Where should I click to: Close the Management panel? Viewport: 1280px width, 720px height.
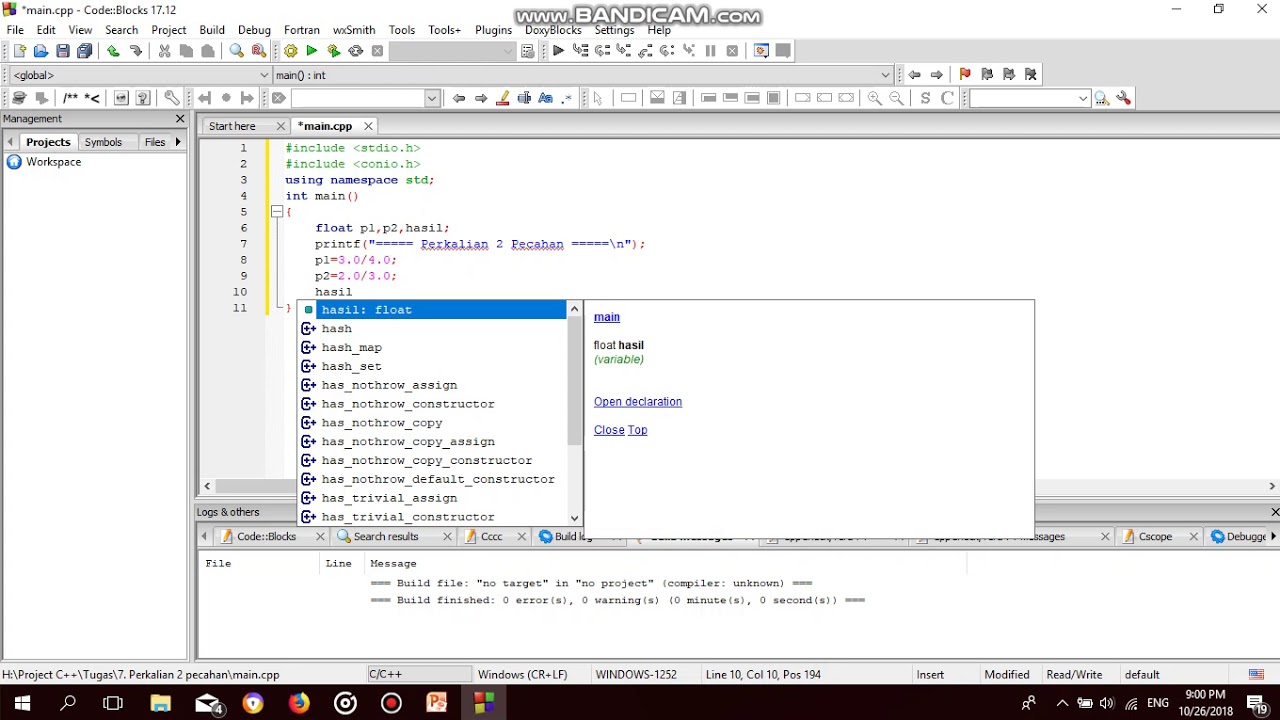[x=180, y=119]
